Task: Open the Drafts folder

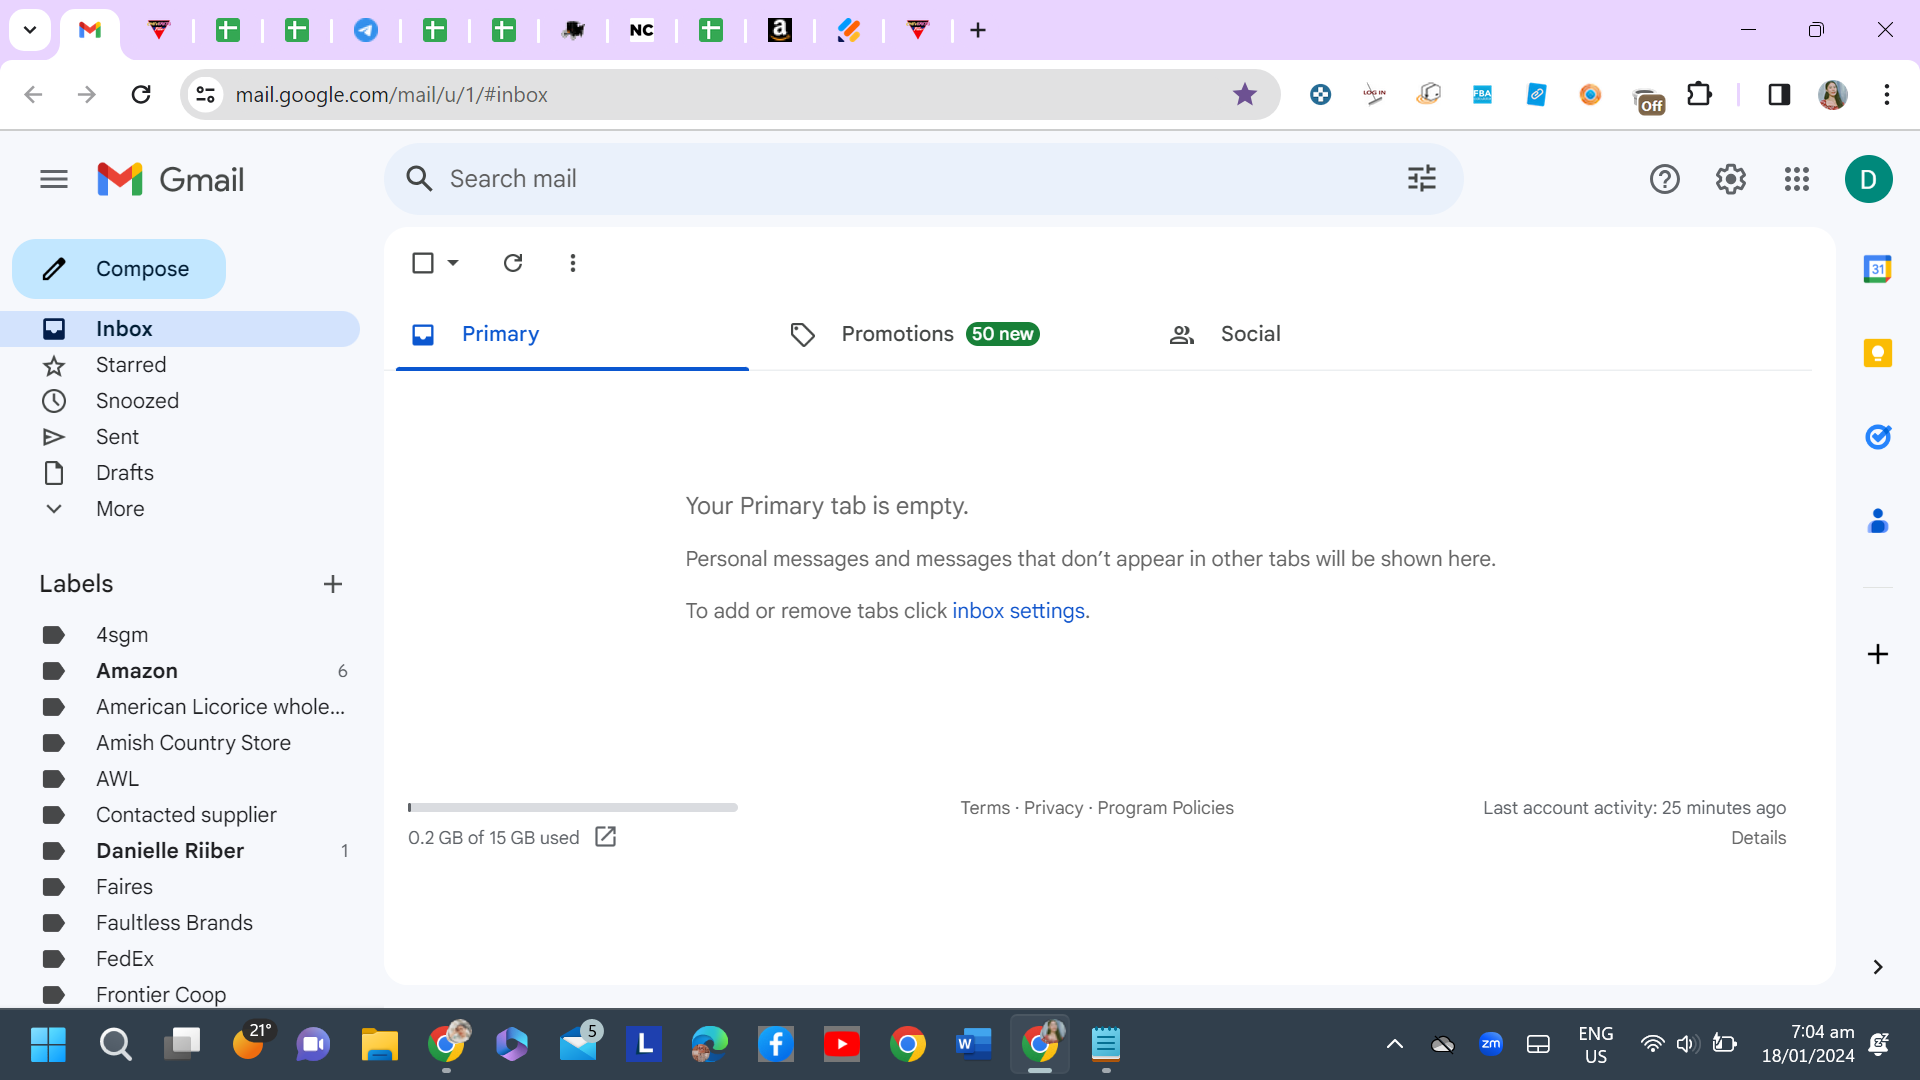Action: click(180, 473)
